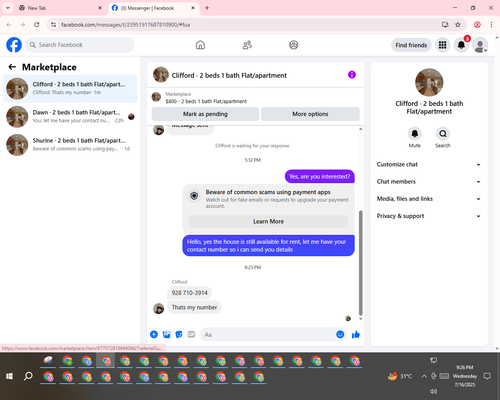Open the Chrome three-dot menu
Screen dimensions: 500x400
tap(491, 25)
